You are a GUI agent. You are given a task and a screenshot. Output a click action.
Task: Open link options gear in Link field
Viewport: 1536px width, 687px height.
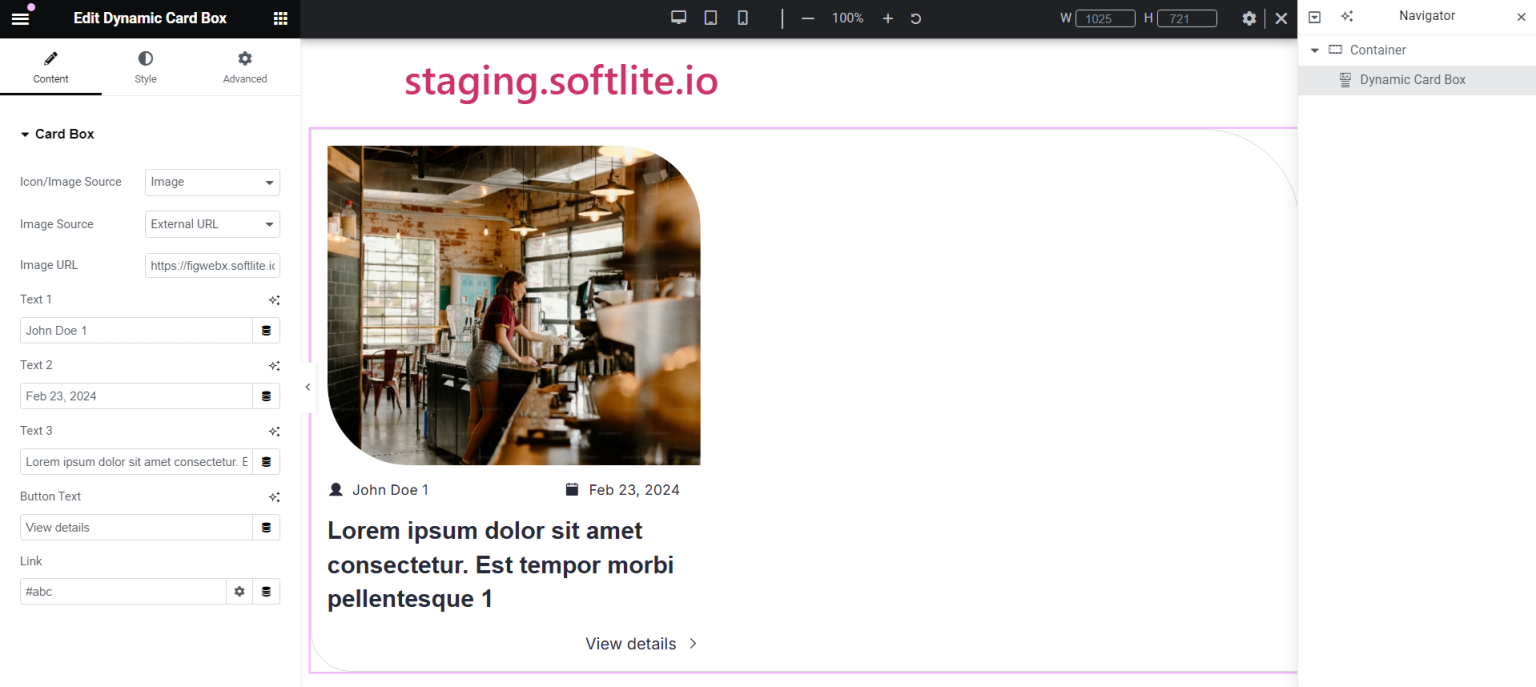[239, 591]
